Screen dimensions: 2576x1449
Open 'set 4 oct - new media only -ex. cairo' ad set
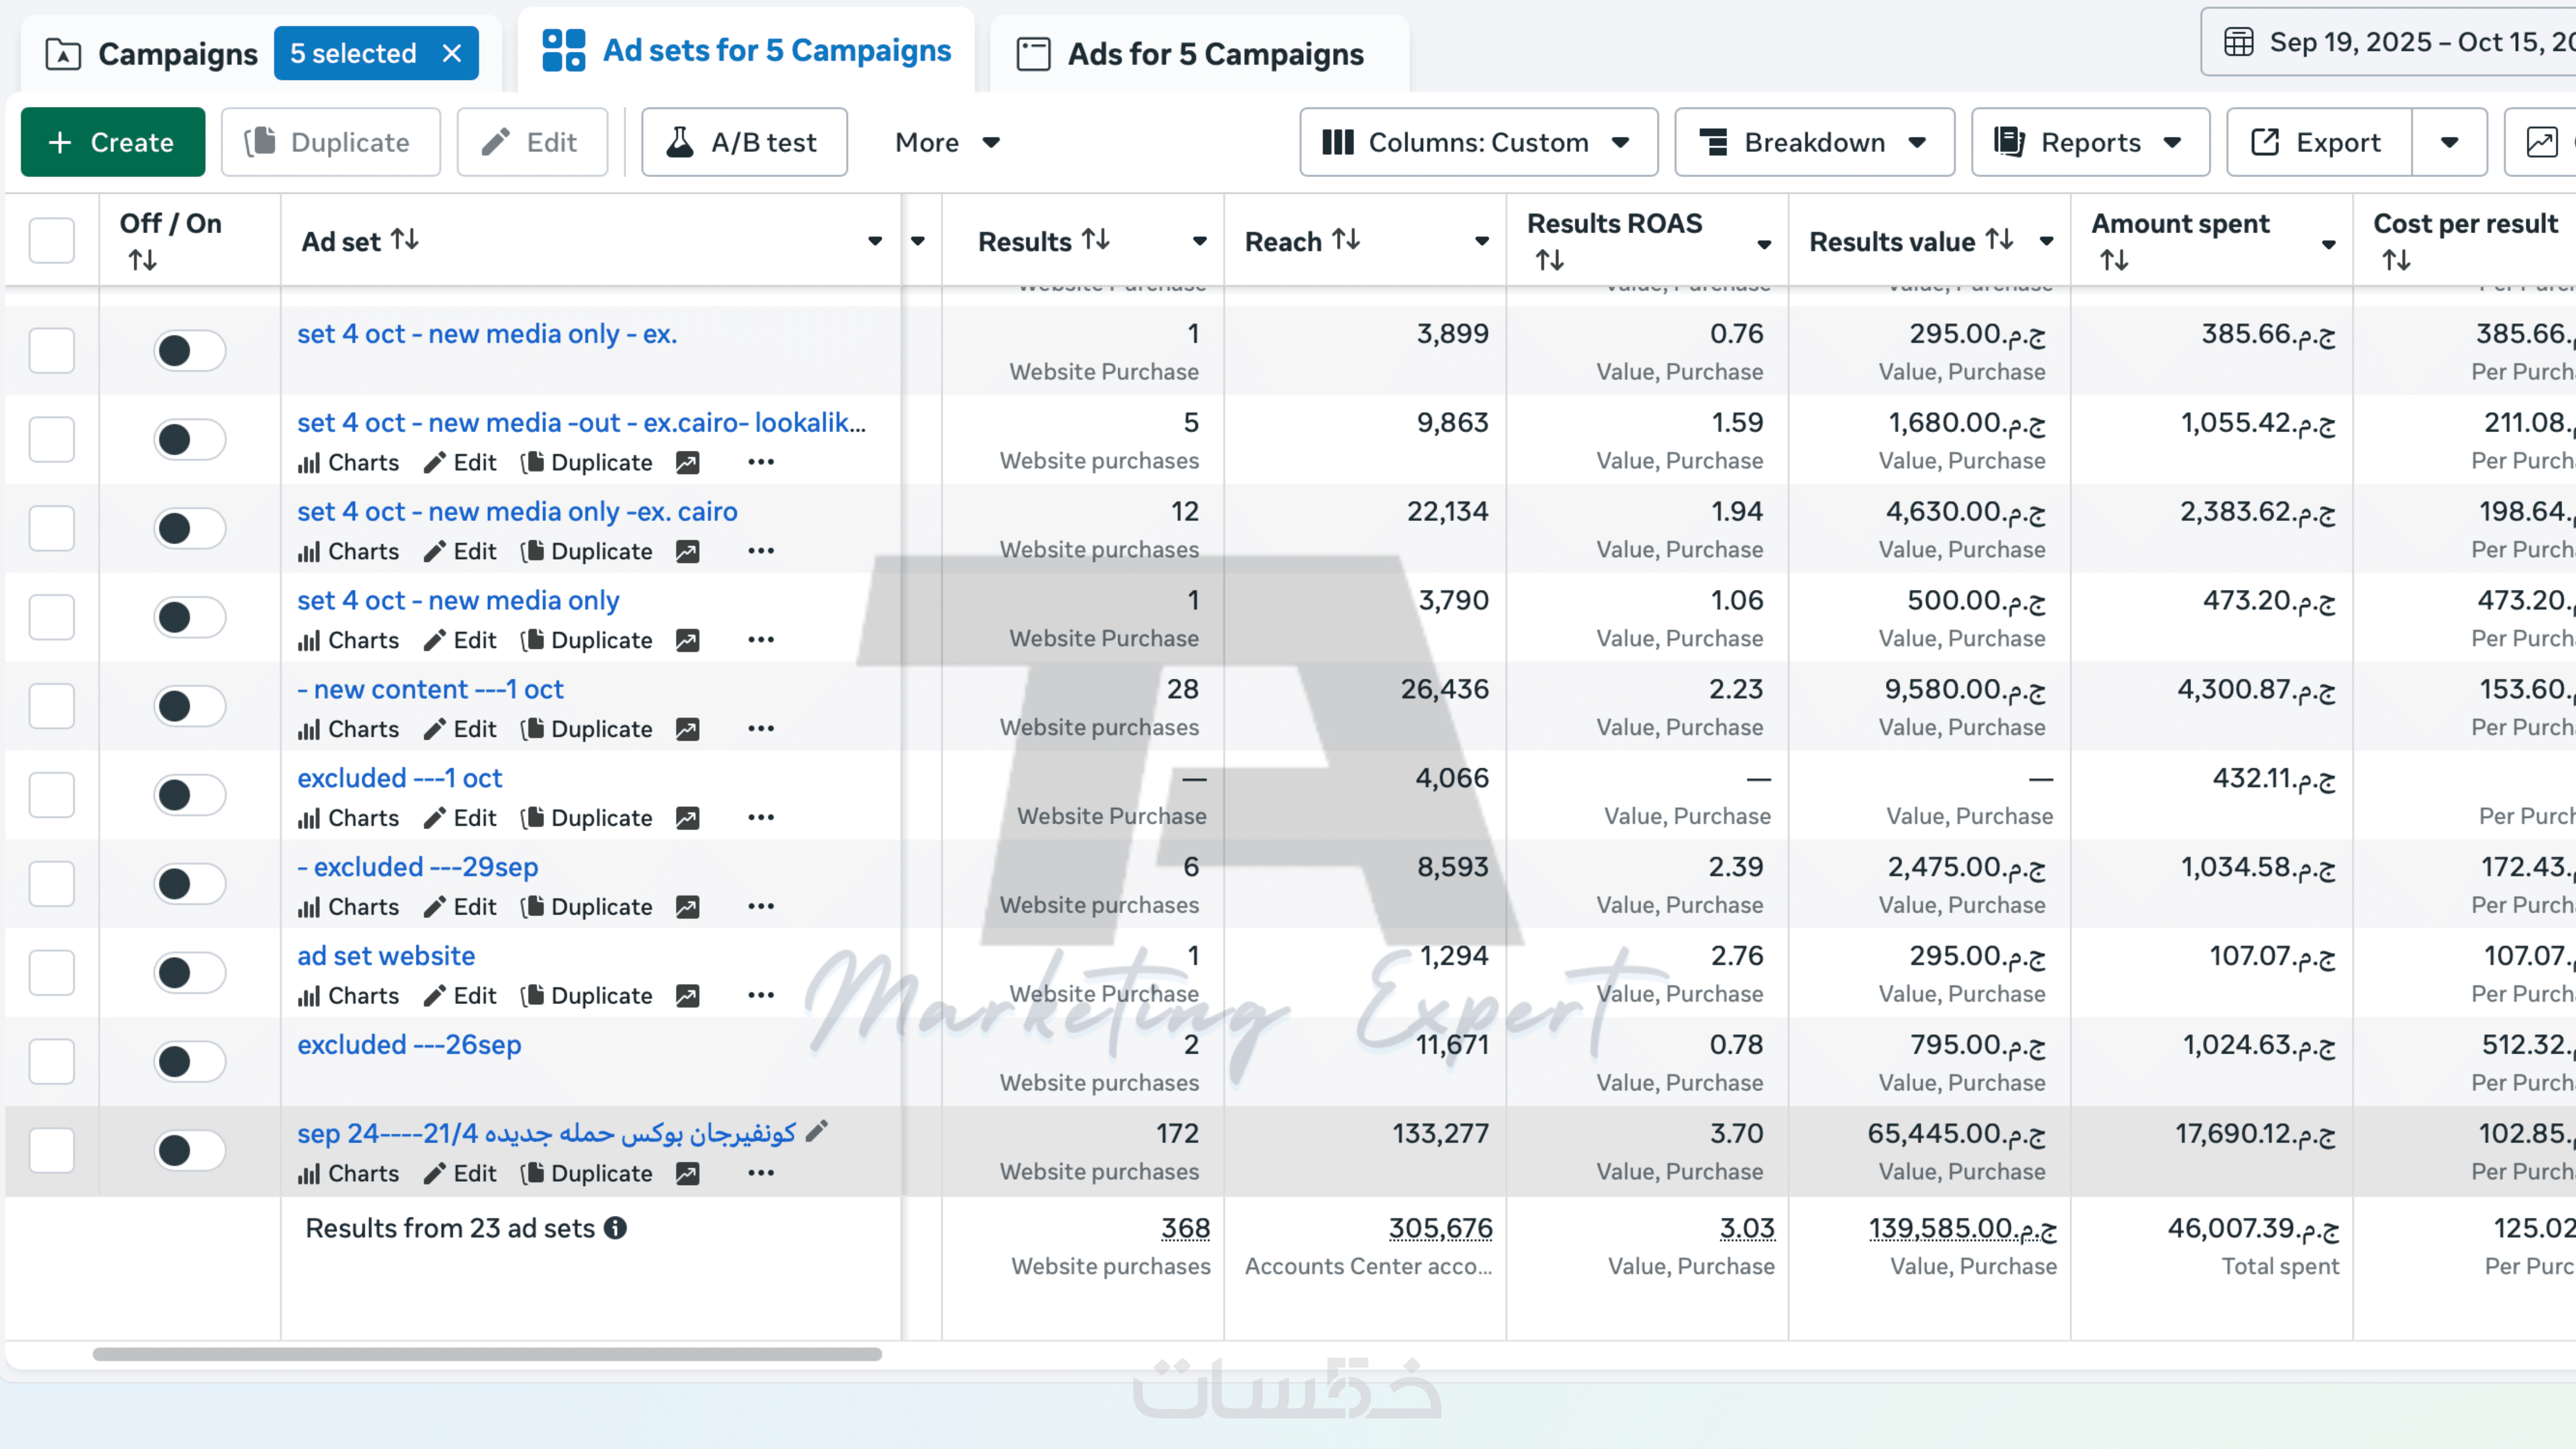[x=517, y=512]
